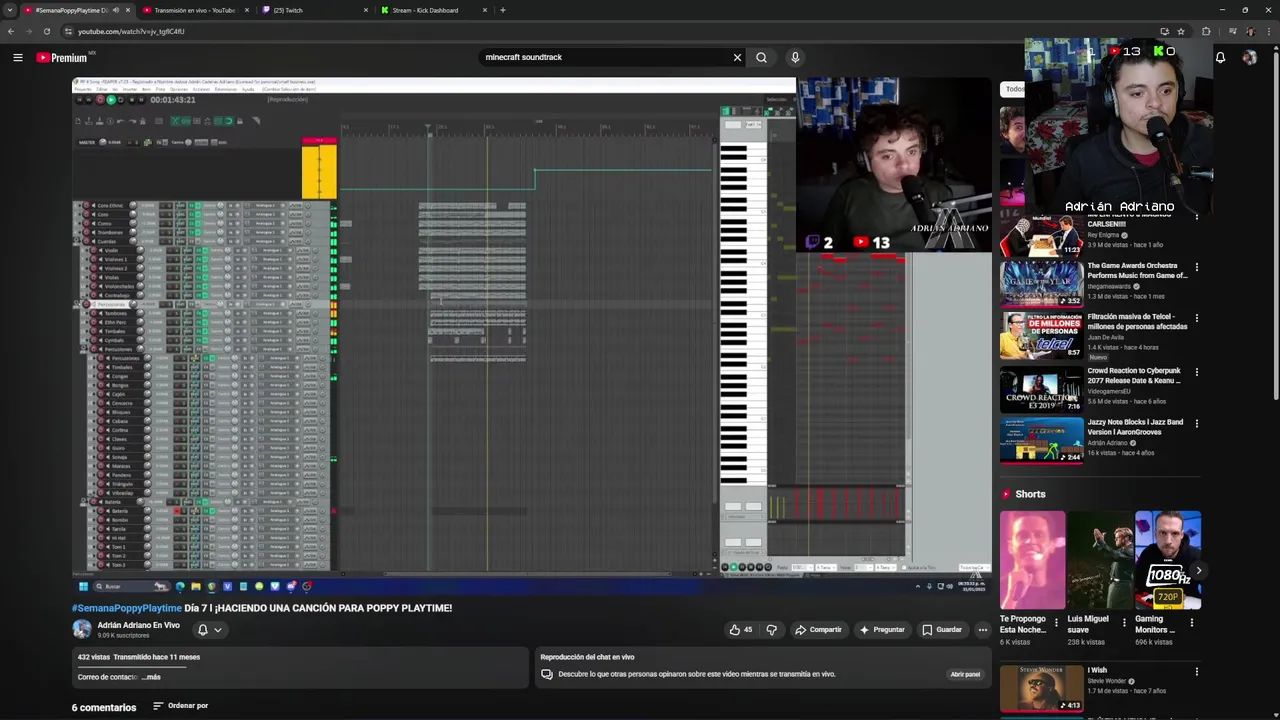Open options for the I Wish video

[1197, 671]
